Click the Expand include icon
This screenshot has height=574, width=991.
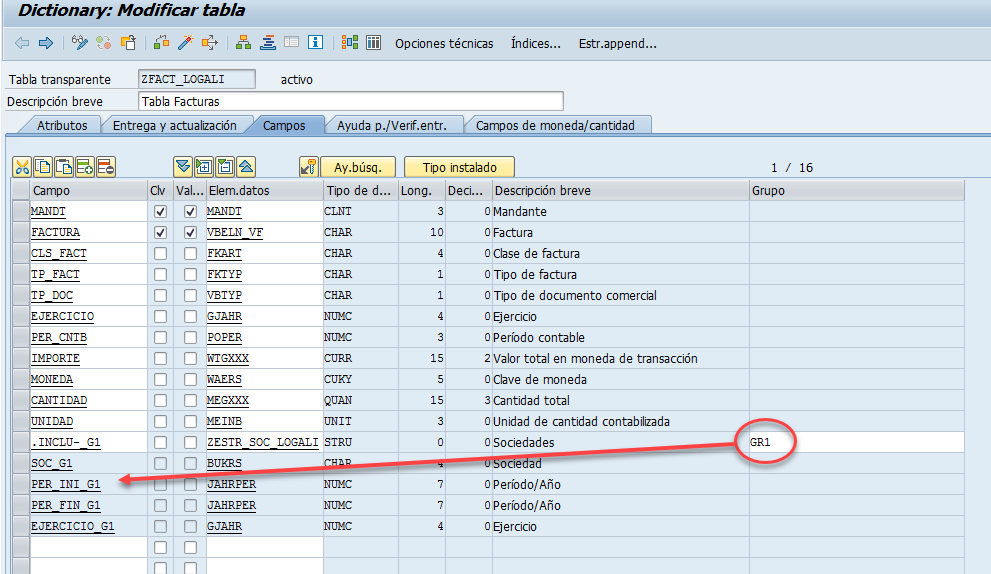click(204, 167)
